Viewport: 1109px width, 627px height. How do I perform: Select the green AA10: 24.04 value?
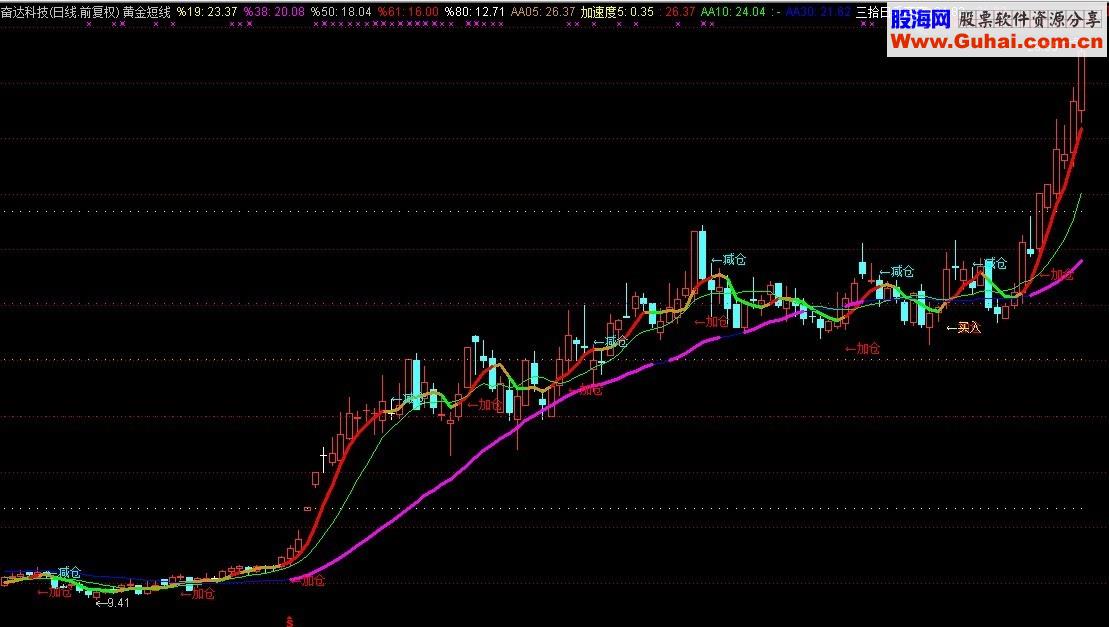pos(733,12)
